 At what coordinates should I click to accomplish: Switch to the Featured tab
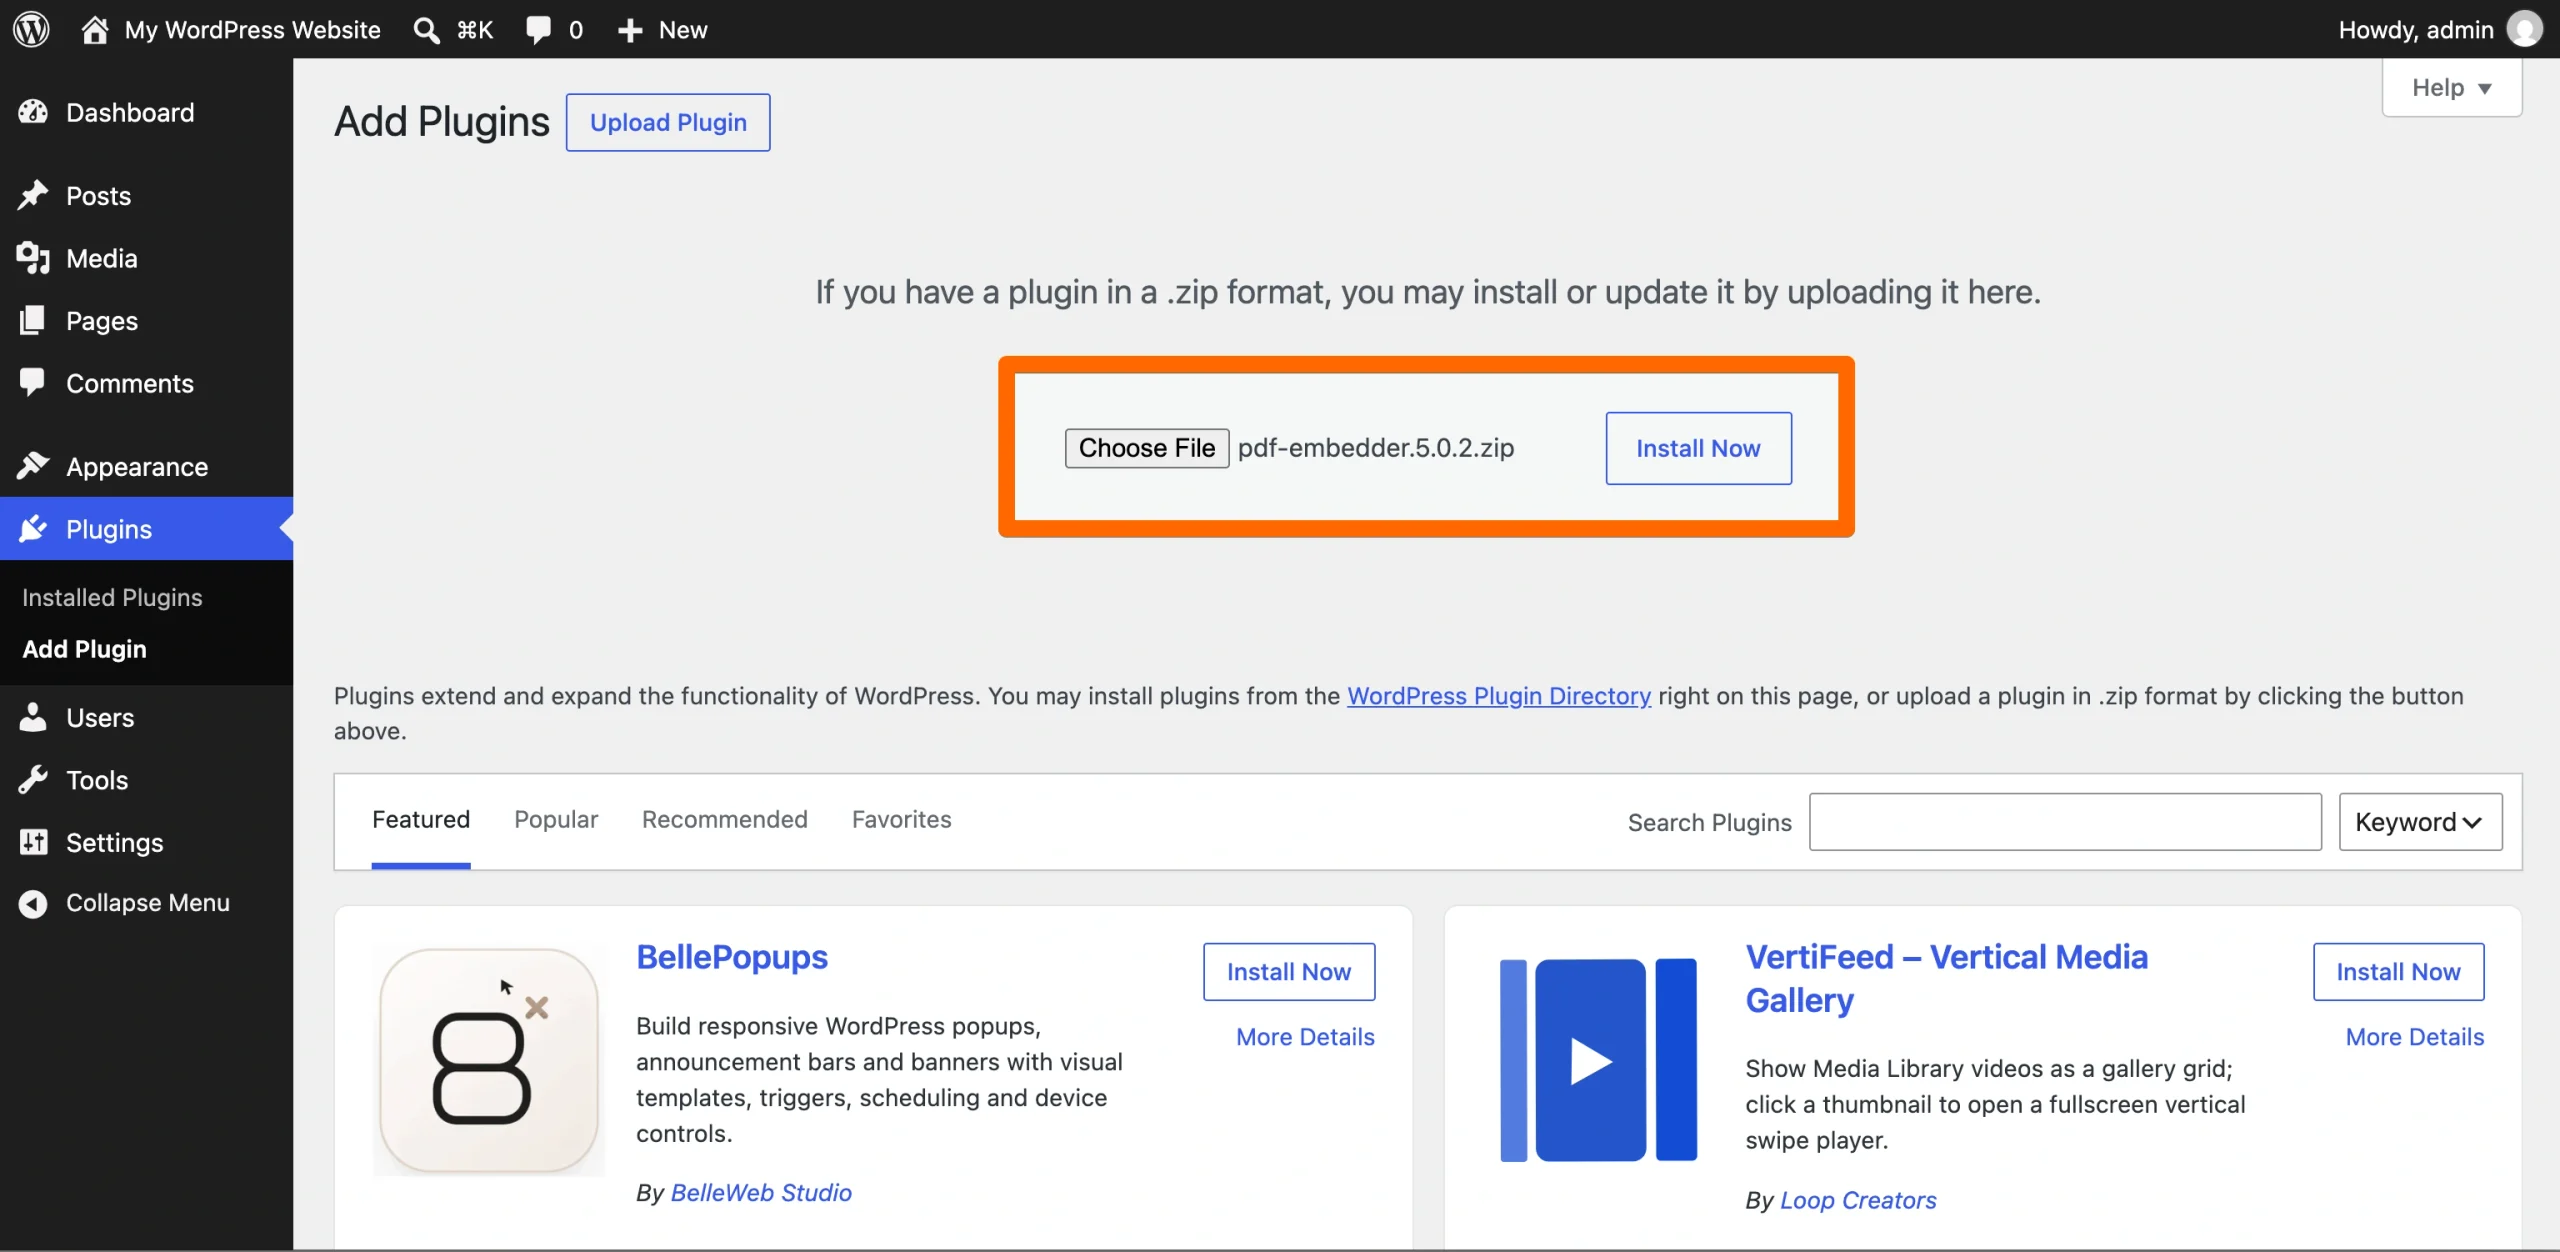420,819
